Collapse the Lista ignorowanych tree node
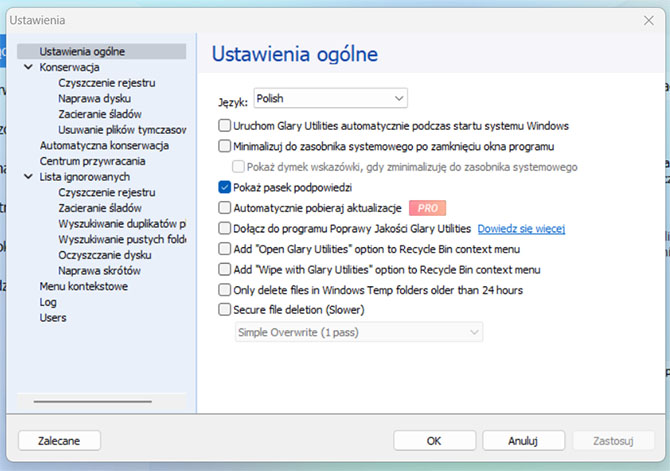Viewport: 670px width, 471px height. [28, 177]
